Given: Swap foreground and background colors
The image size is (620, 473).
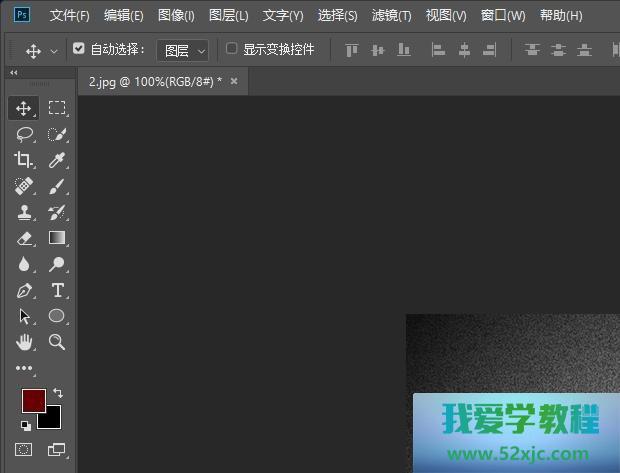Looking at the screenshot, I should 57,393.
